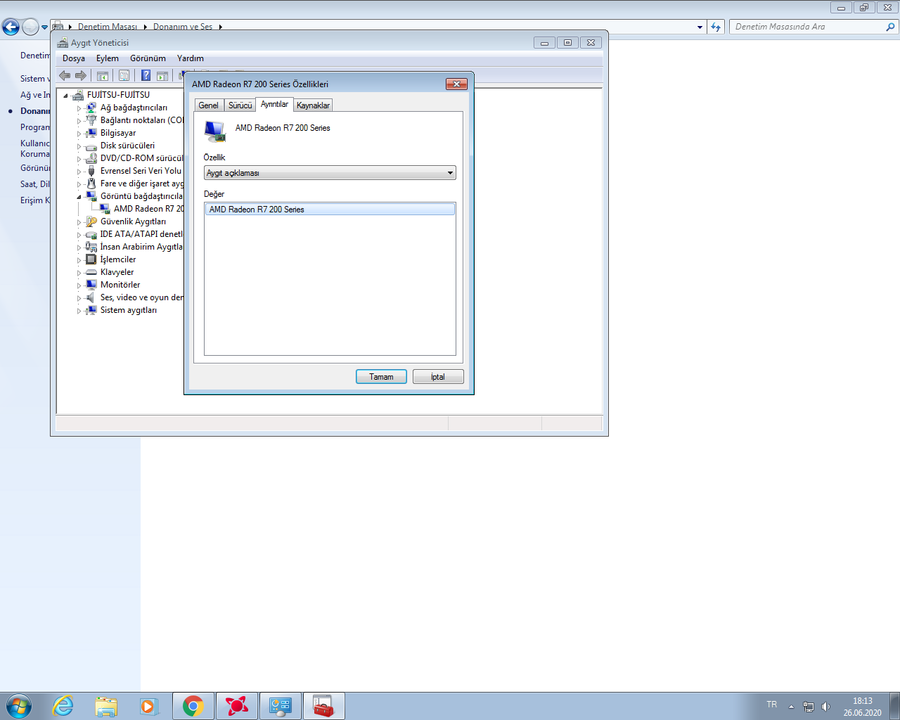This screenshot has width=900, height=720.
Task: Click the Properties sheet toolbar icon
Action: coord(124,75)
